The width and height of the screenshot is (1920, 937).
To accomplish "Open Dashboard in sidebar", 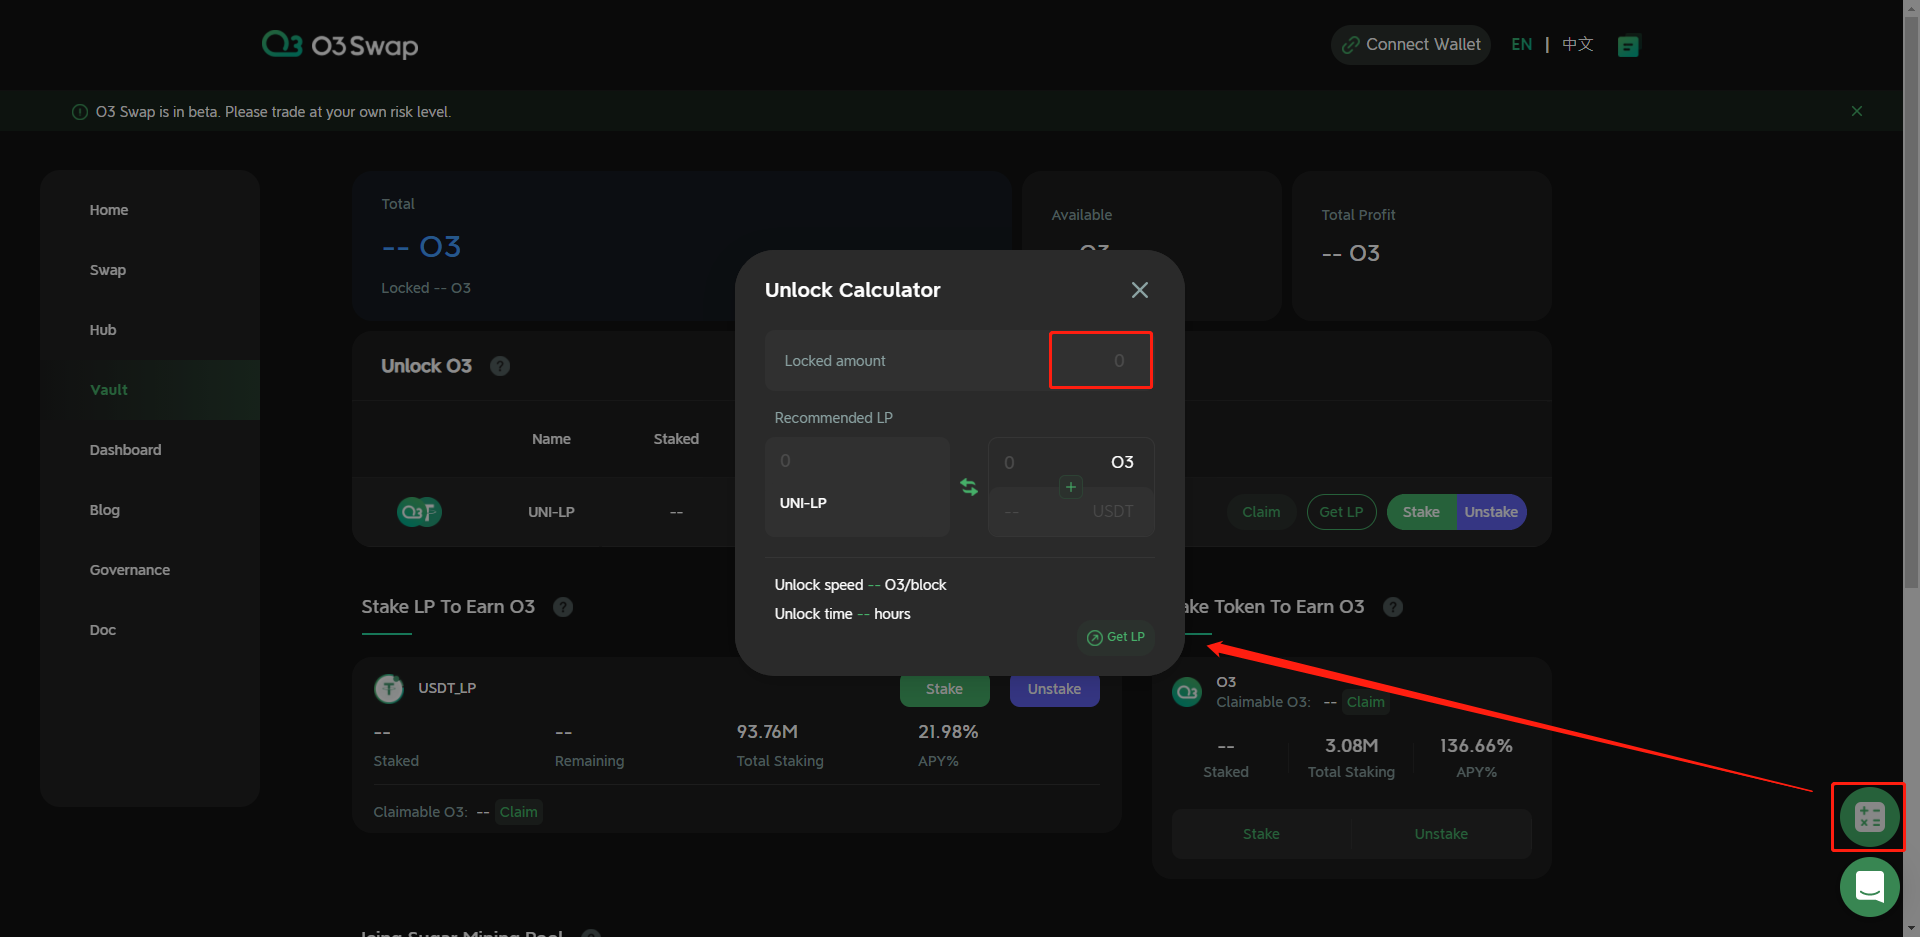I will tap(125, 450).
